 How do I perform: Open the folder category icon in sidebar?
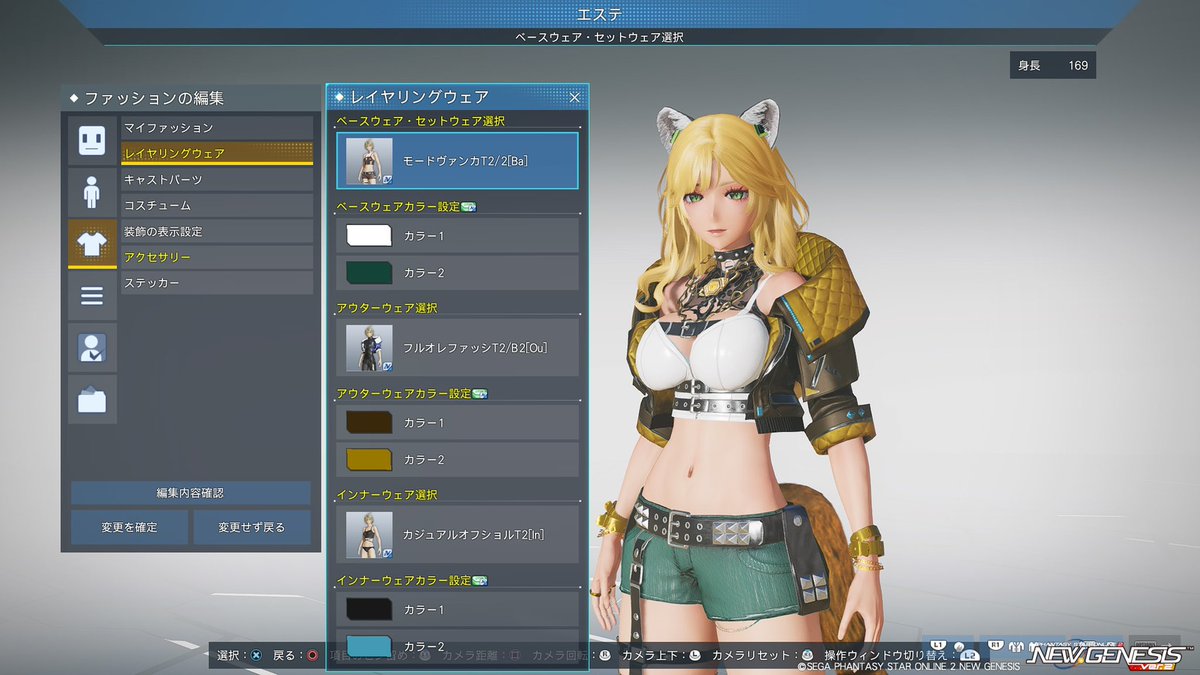92,399
